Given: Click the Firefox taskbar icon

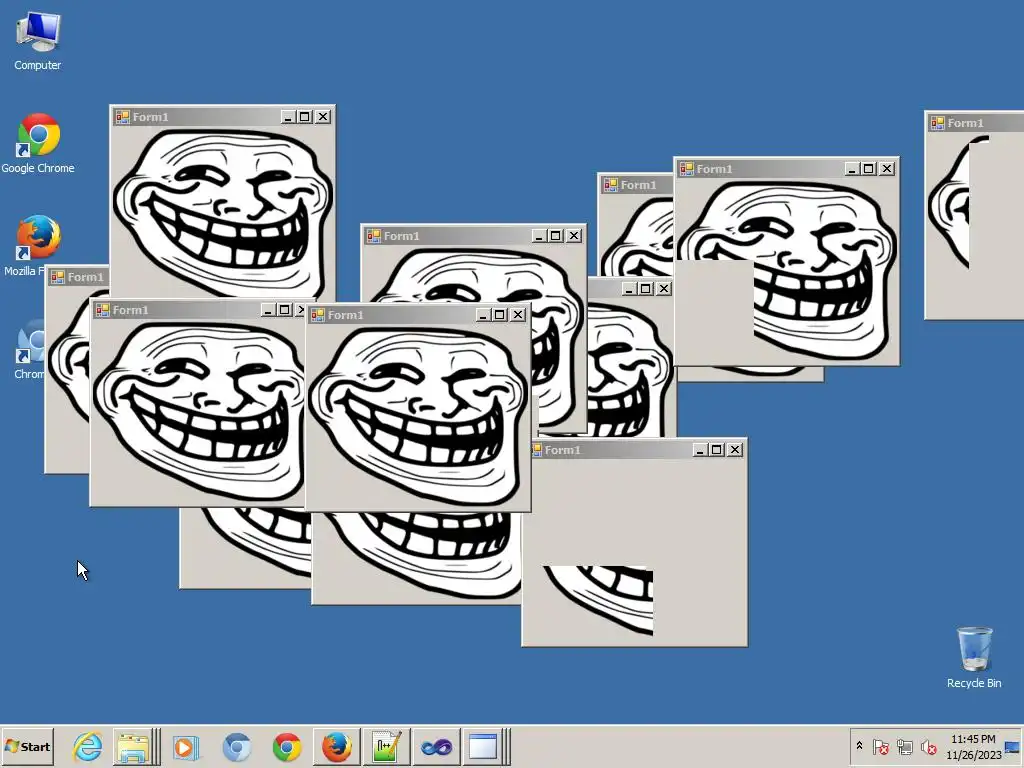Looking at the screenshot, I should point(336,746).
